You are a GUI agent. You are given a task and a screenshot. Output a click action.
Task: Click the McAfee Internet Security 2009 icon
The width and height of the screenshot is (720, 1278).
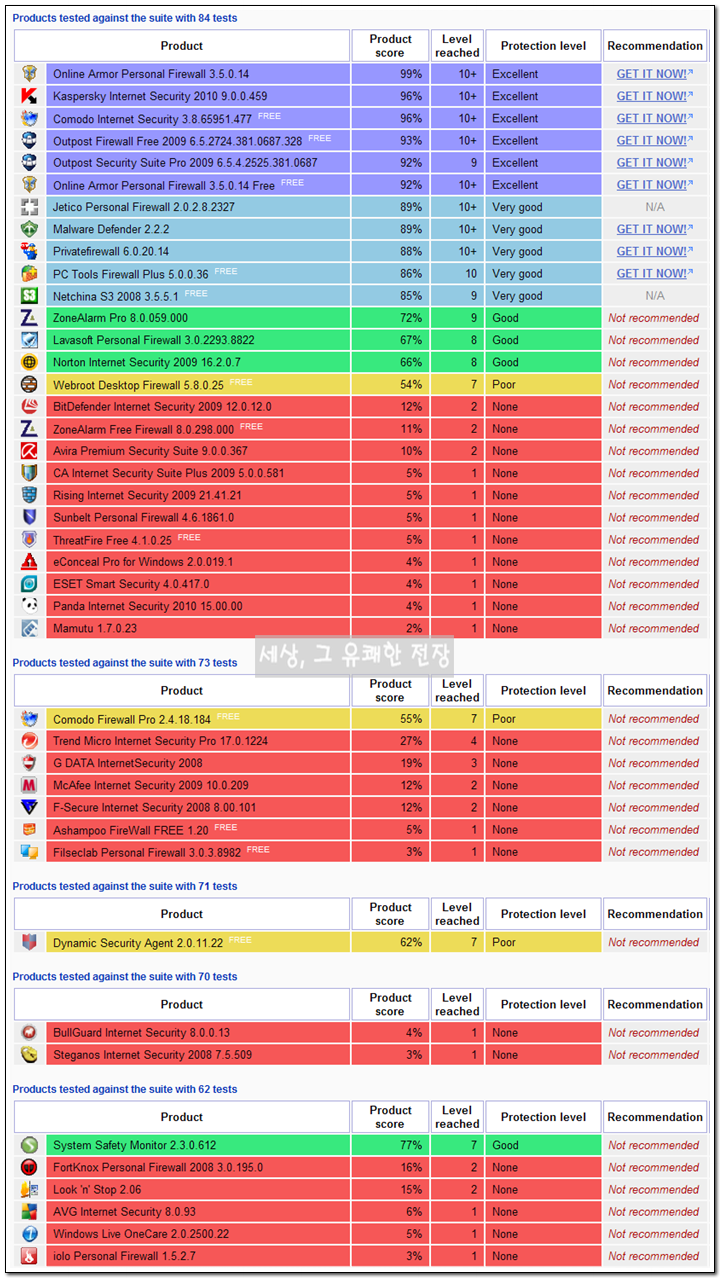point(30,785)
